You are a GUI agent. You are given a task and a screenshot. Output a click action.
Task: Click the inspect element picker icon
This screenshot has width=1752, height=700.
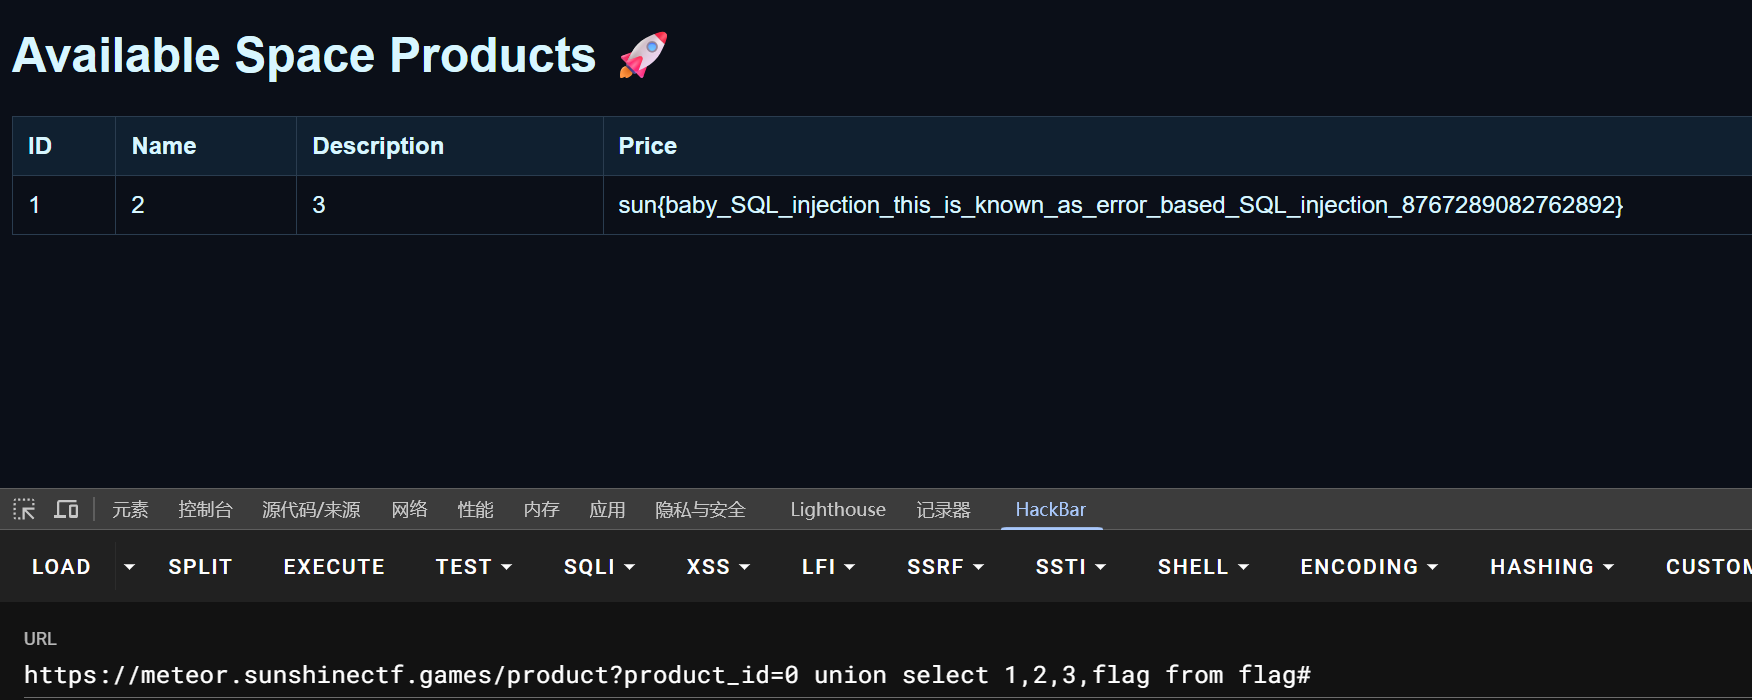click(x=24, y=510)
